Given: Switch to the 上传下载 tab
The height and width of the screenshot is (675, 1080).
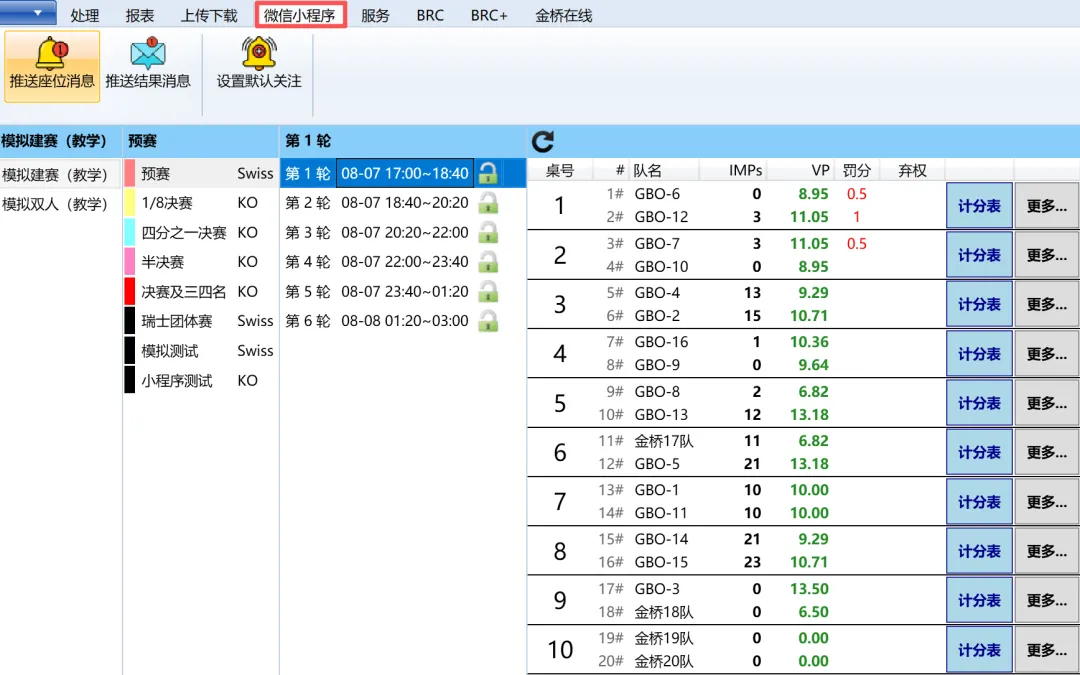Looking at the screenshot, I should 209,15.
